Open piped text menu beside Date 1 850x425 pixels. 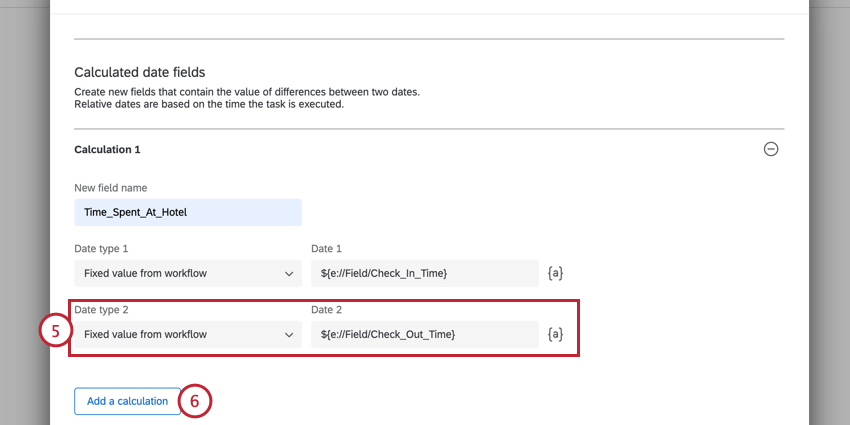(556, 272)
